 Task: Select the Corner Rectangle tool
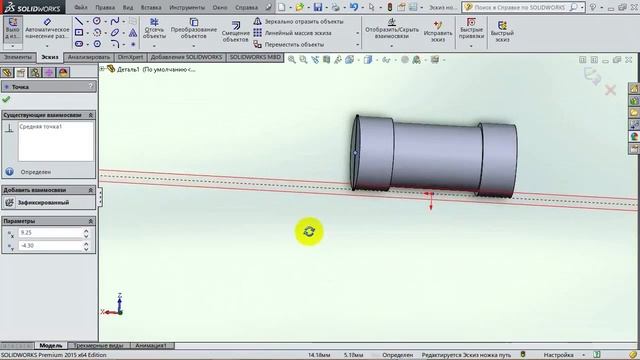(x=79, y=33)
